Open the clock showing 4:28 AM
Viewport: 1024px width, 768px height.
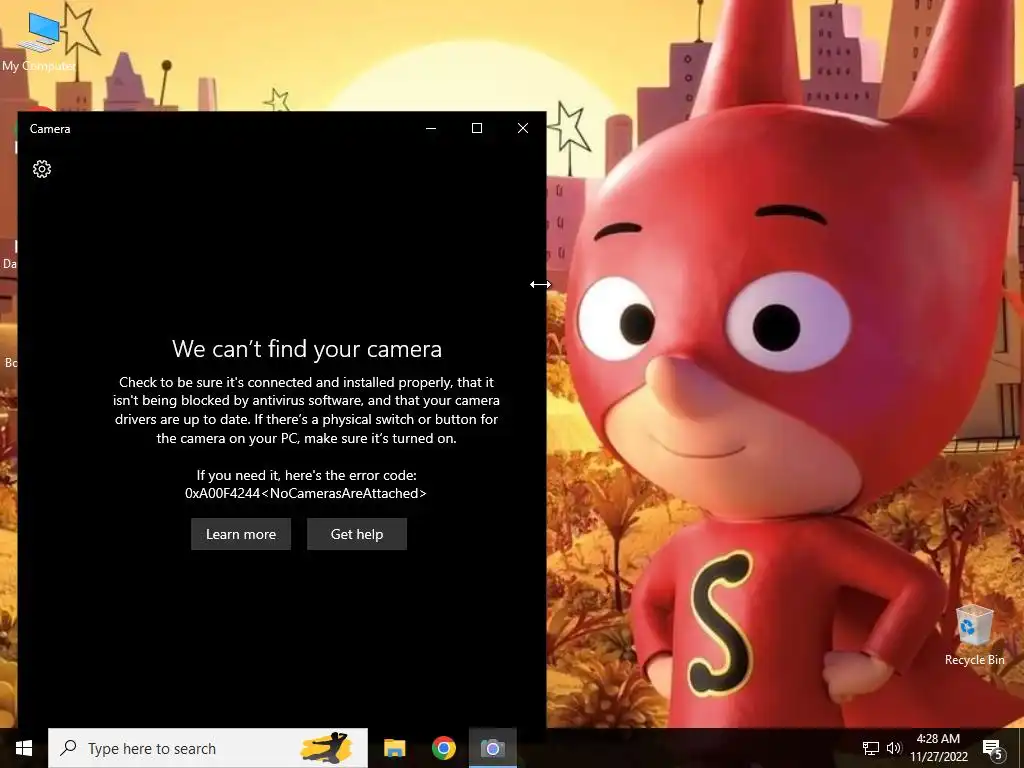click(x=938, y=748)
